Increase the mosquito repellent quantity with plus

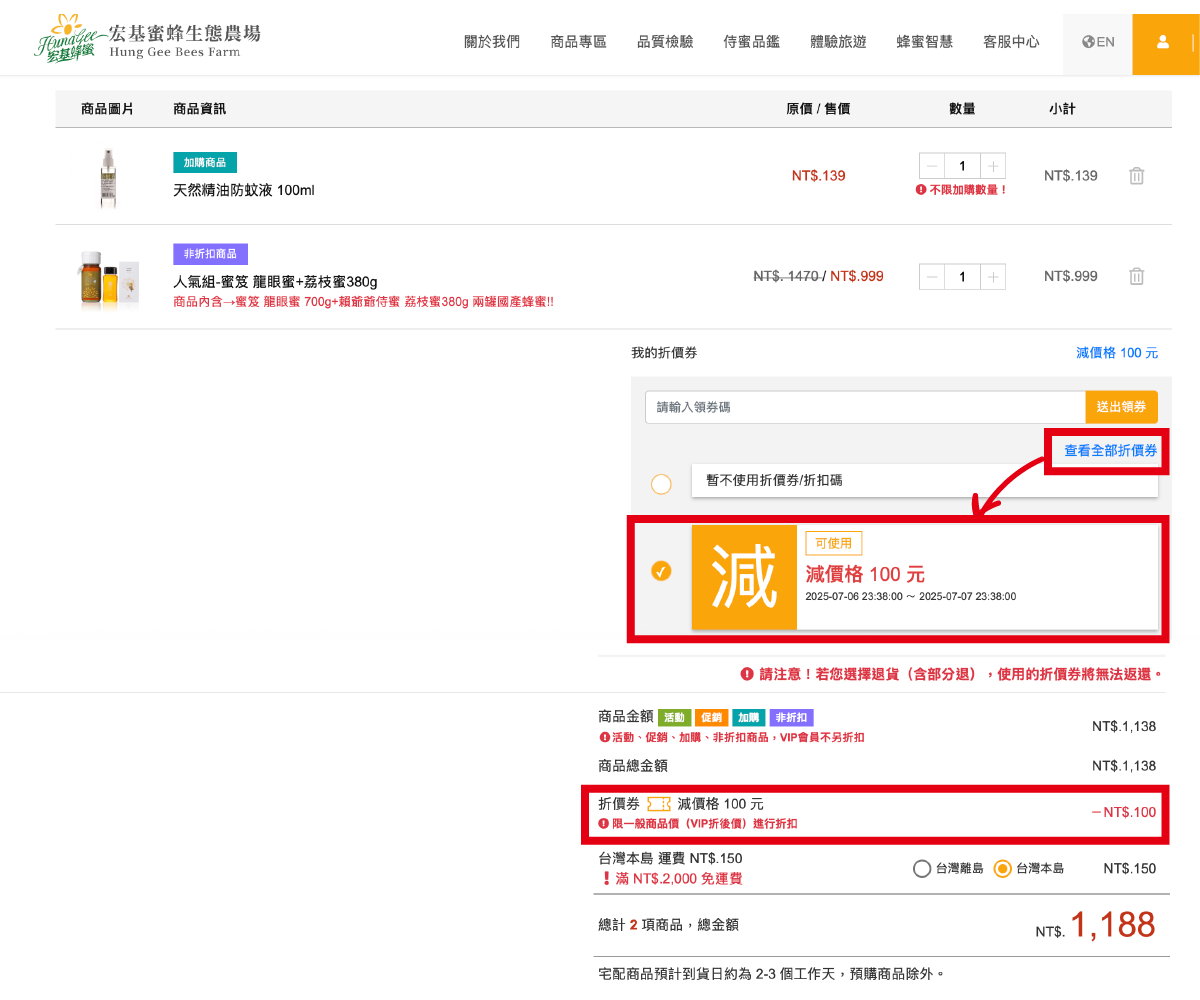tap(992, 166)
